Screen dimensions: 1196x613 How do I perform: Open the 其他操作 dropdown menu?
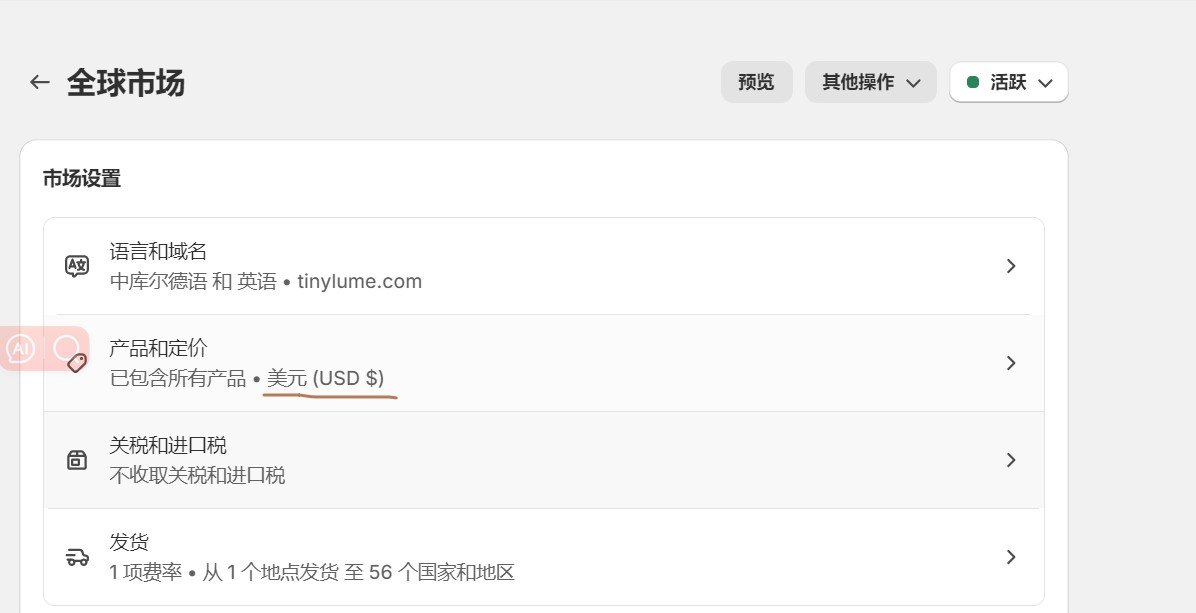click(x=870, y=82)
